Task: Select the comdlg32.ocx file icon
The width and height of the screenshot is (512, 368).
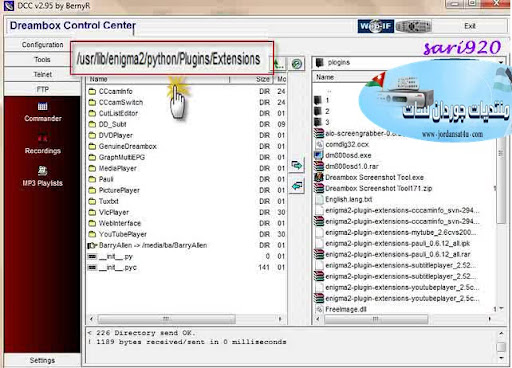Action: [319, 144]
